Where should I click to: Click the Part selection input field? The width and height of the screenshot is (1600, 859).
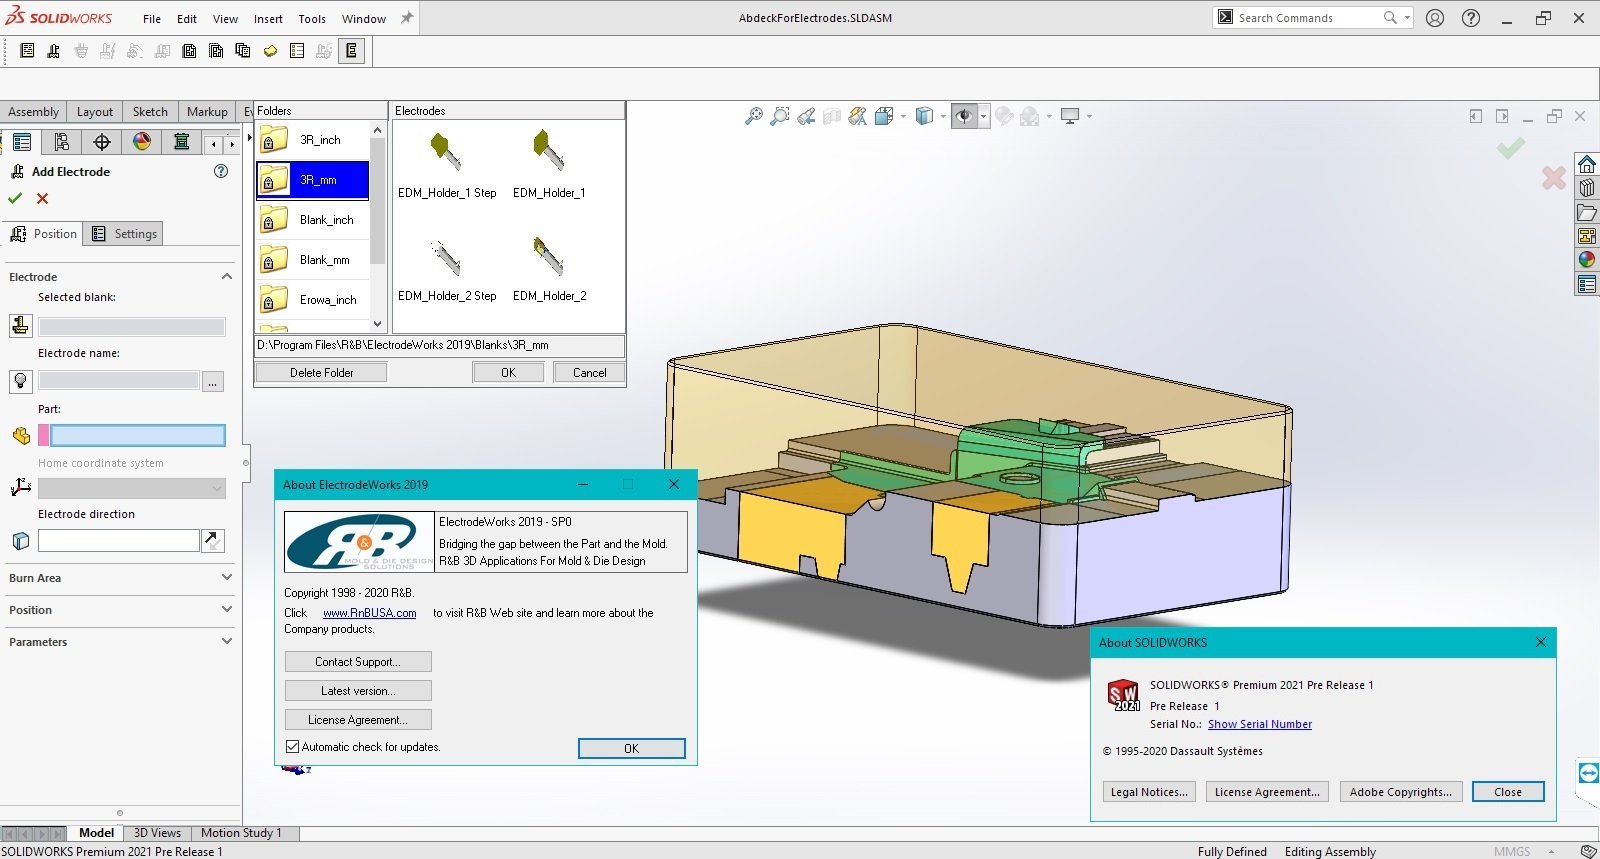tap(138, 435)
